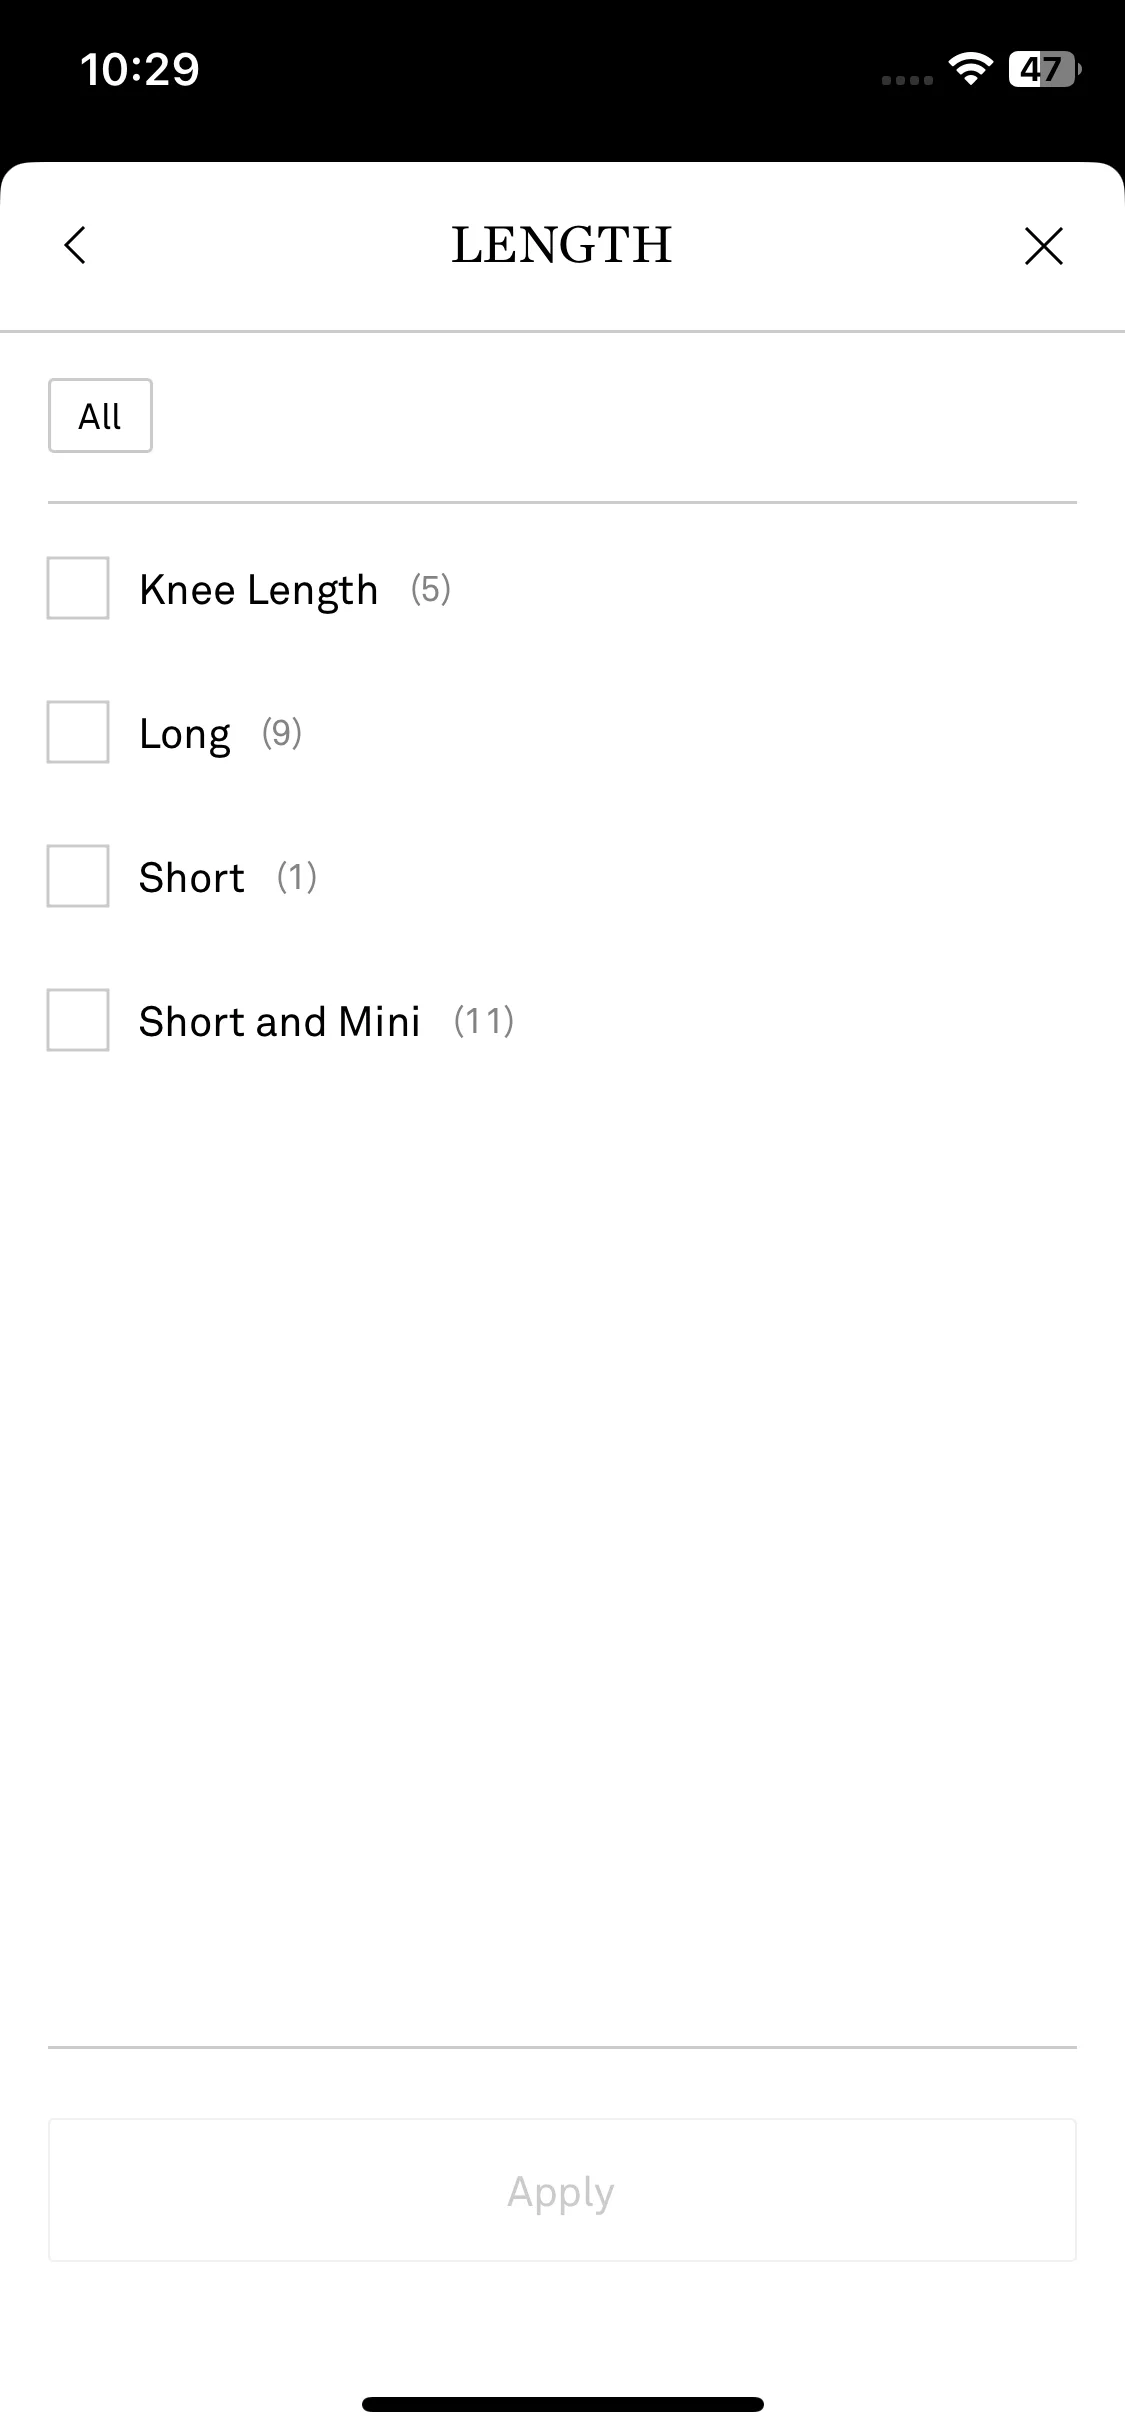The height and width of the screenshot is (2436, 1125).
Task: Go back using the left chevron
Action: point(75,245)
